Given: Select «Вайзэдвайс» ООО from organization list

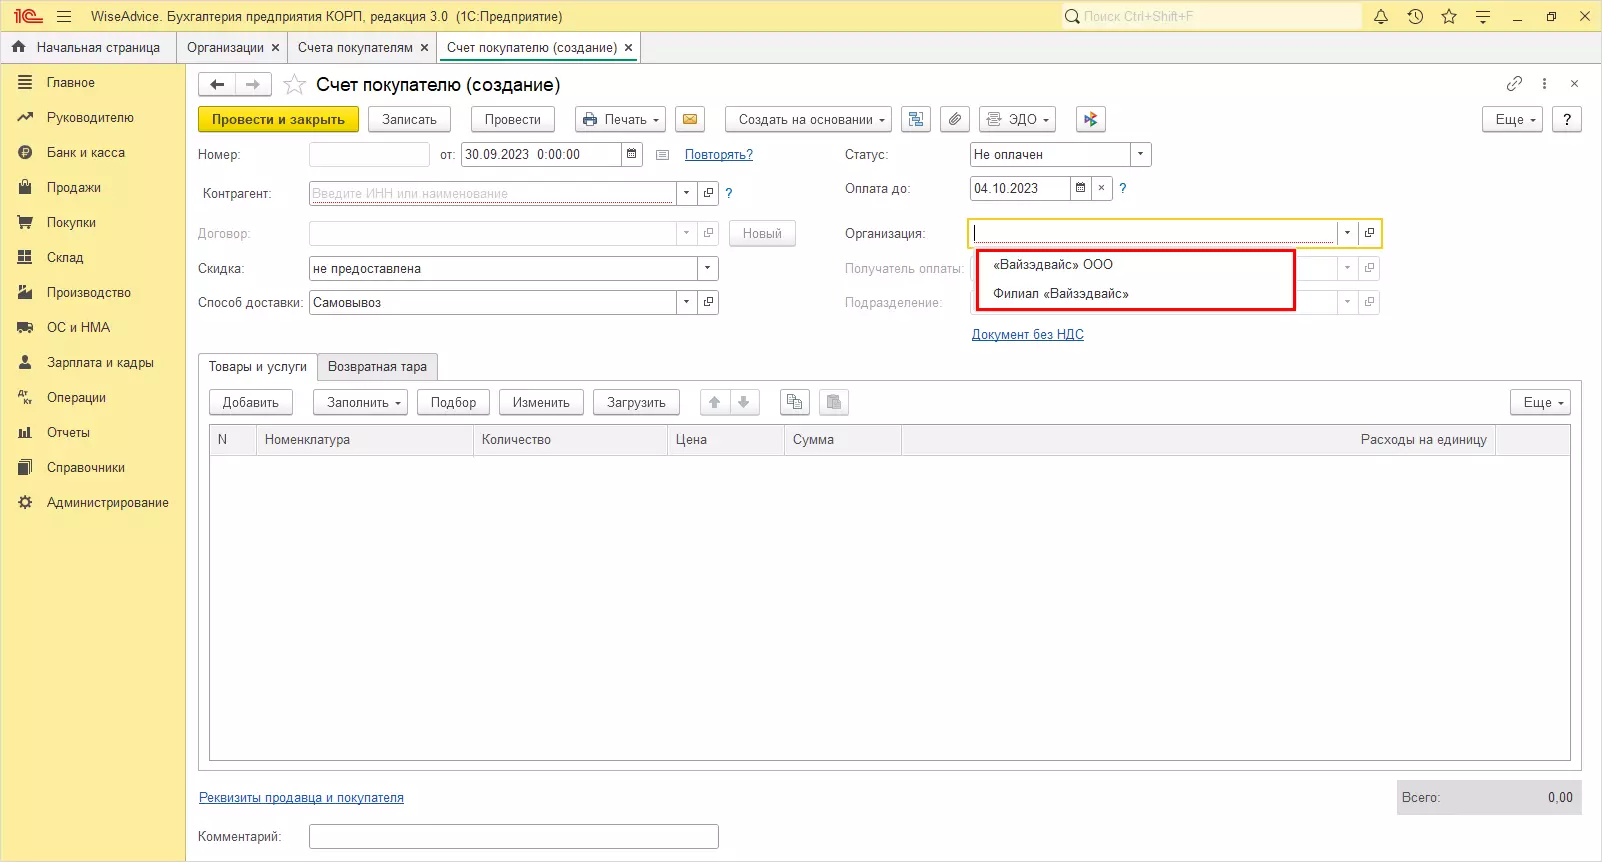Looking at the screenshot, I should point(1052,265).
